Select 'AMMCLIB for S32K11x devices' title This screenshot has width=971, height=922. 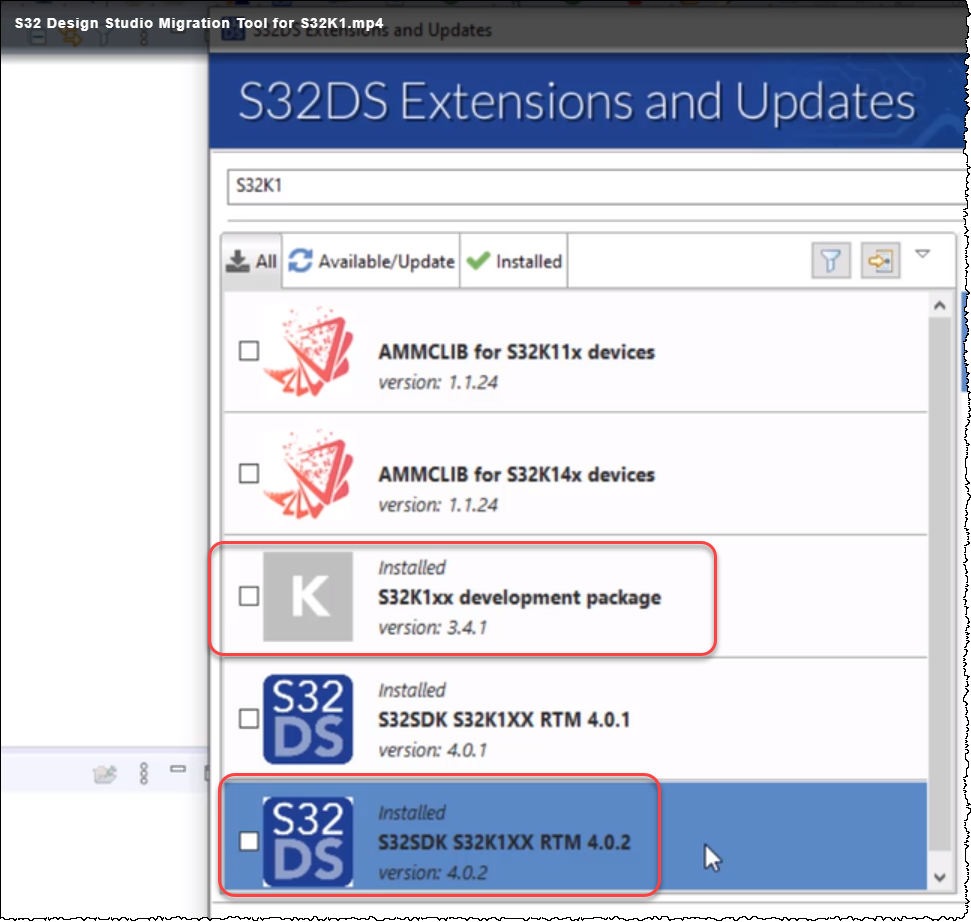516,352
